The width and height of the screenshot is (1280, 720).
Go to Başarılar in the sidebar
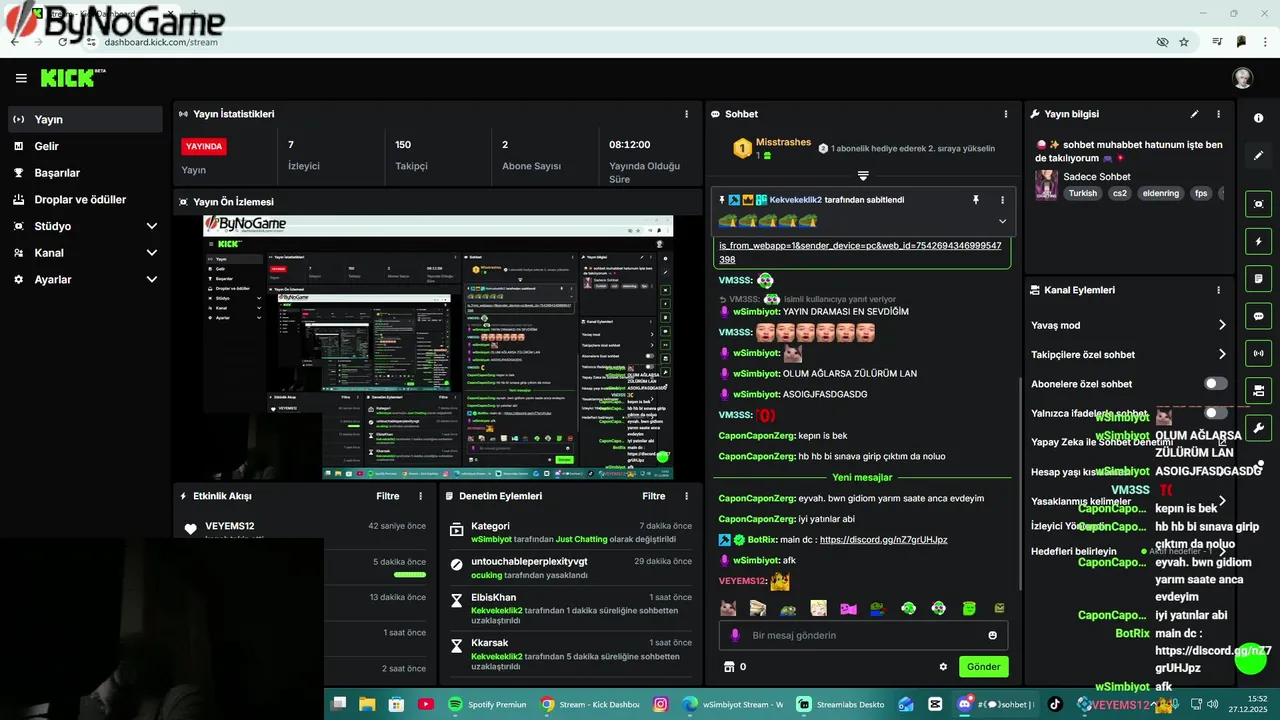[85, 173]
